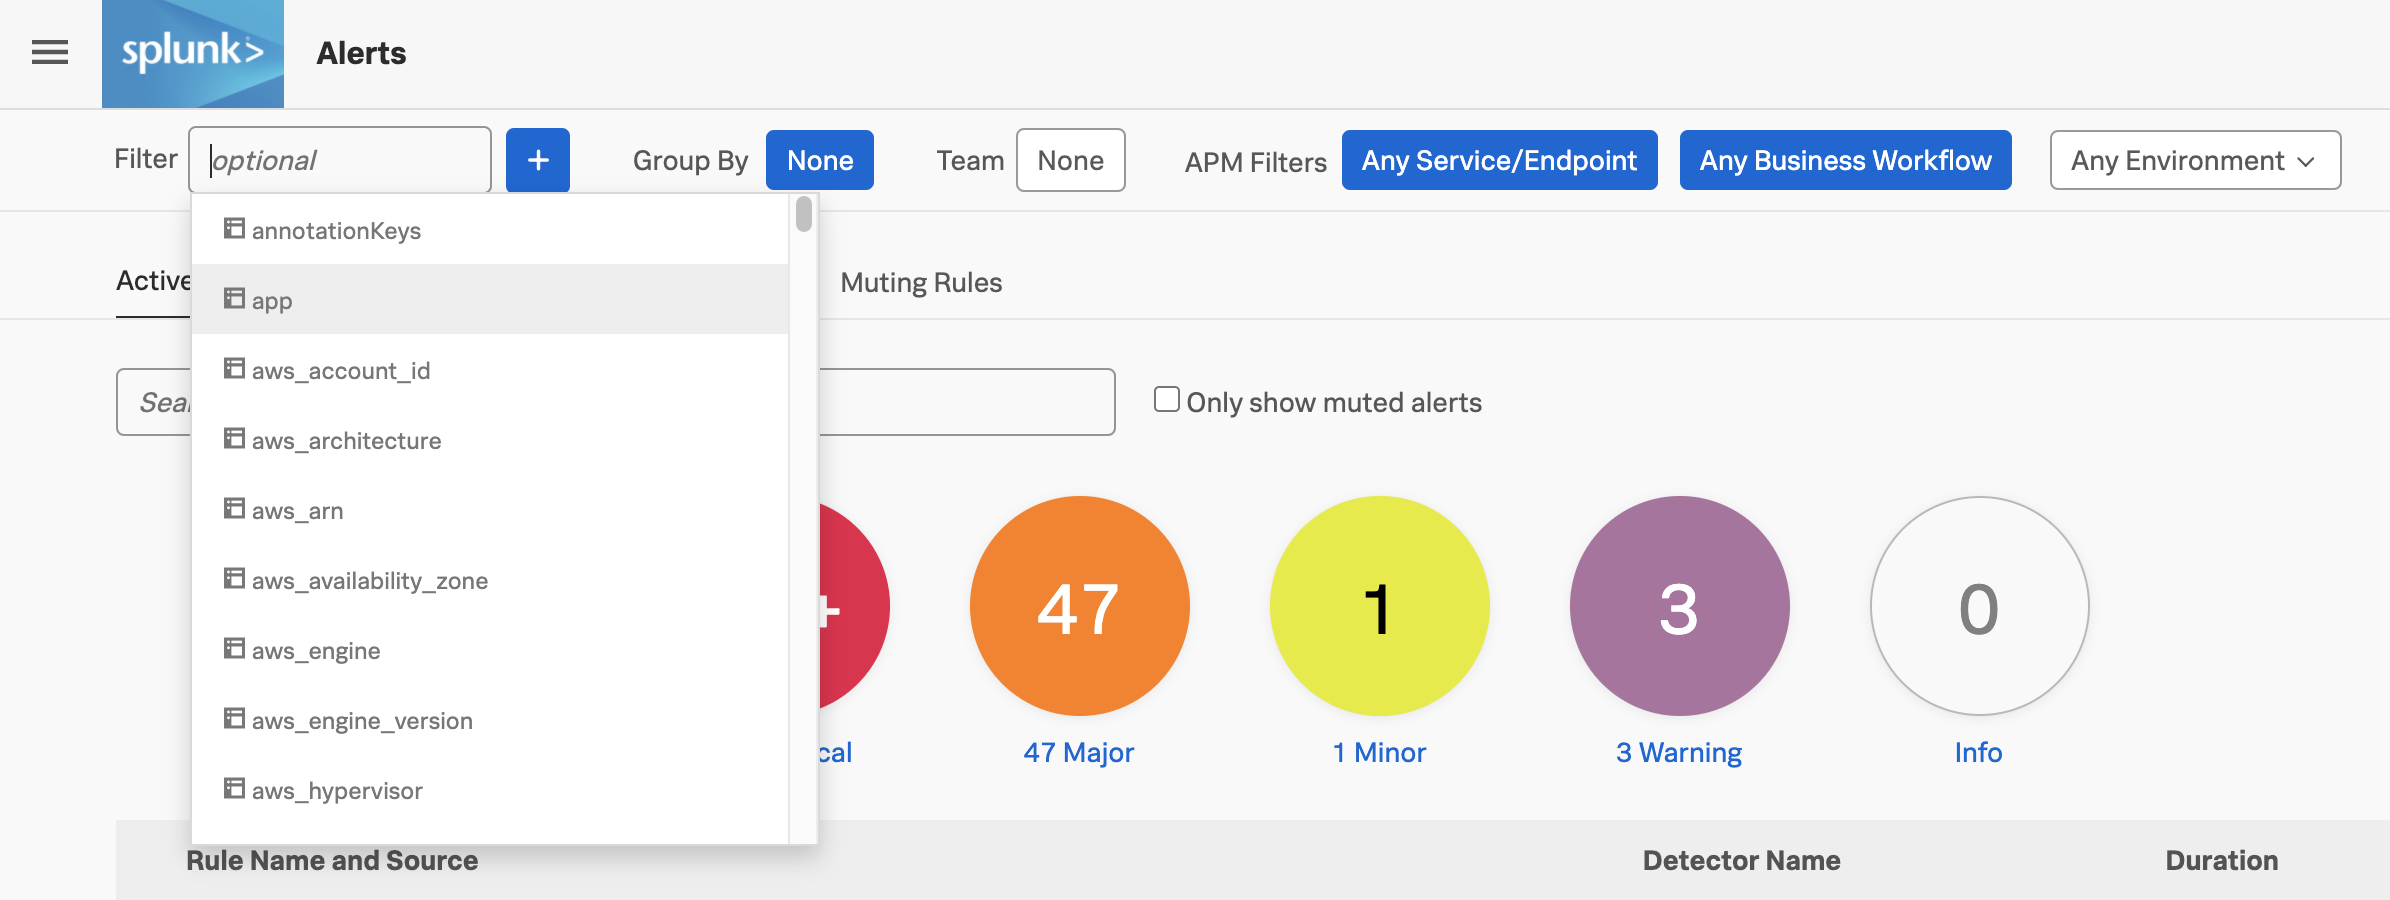The image size is (2390, 900).
Task: Open the Any Environment dropdown
Action: coord(2195,160)
